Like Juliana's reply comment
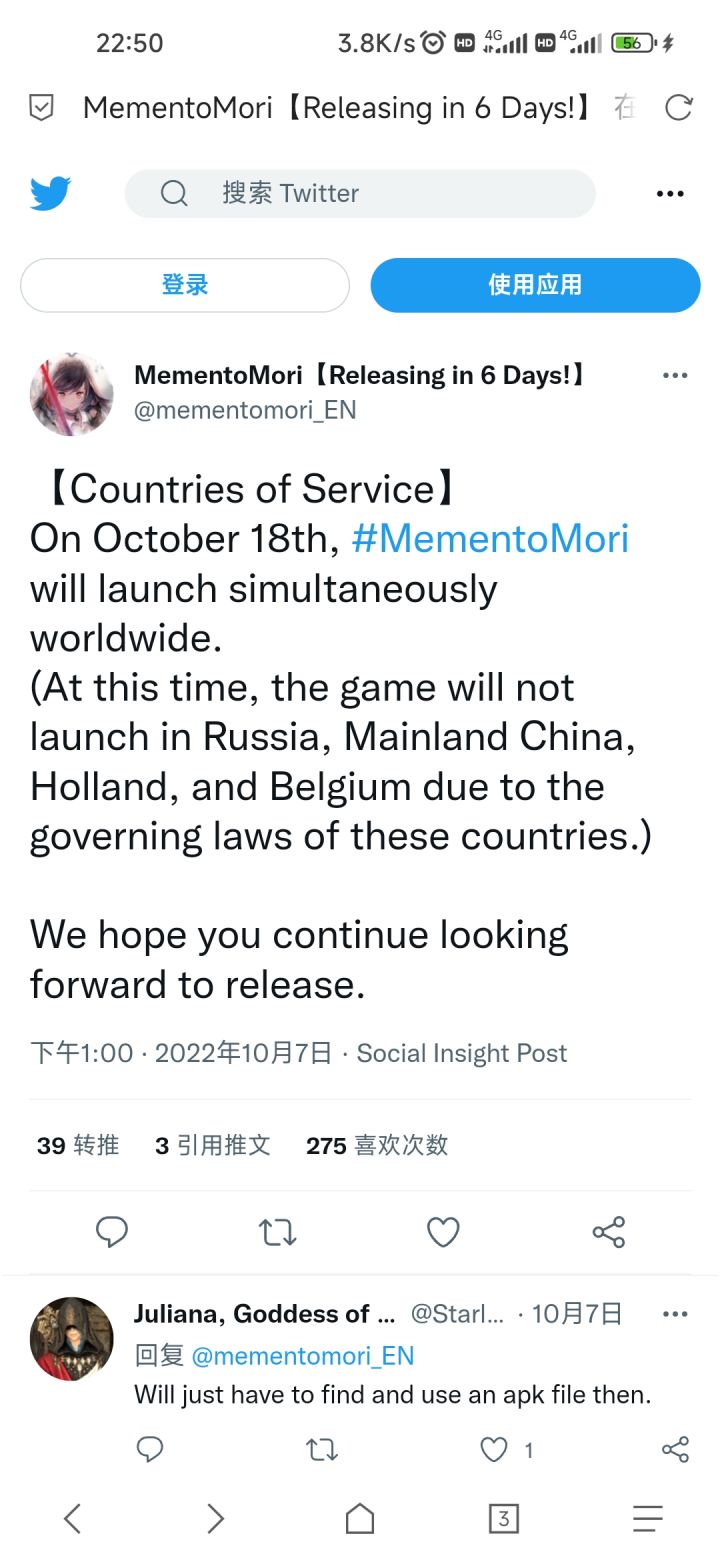The image size is (720, 1560). point(495,1449)
